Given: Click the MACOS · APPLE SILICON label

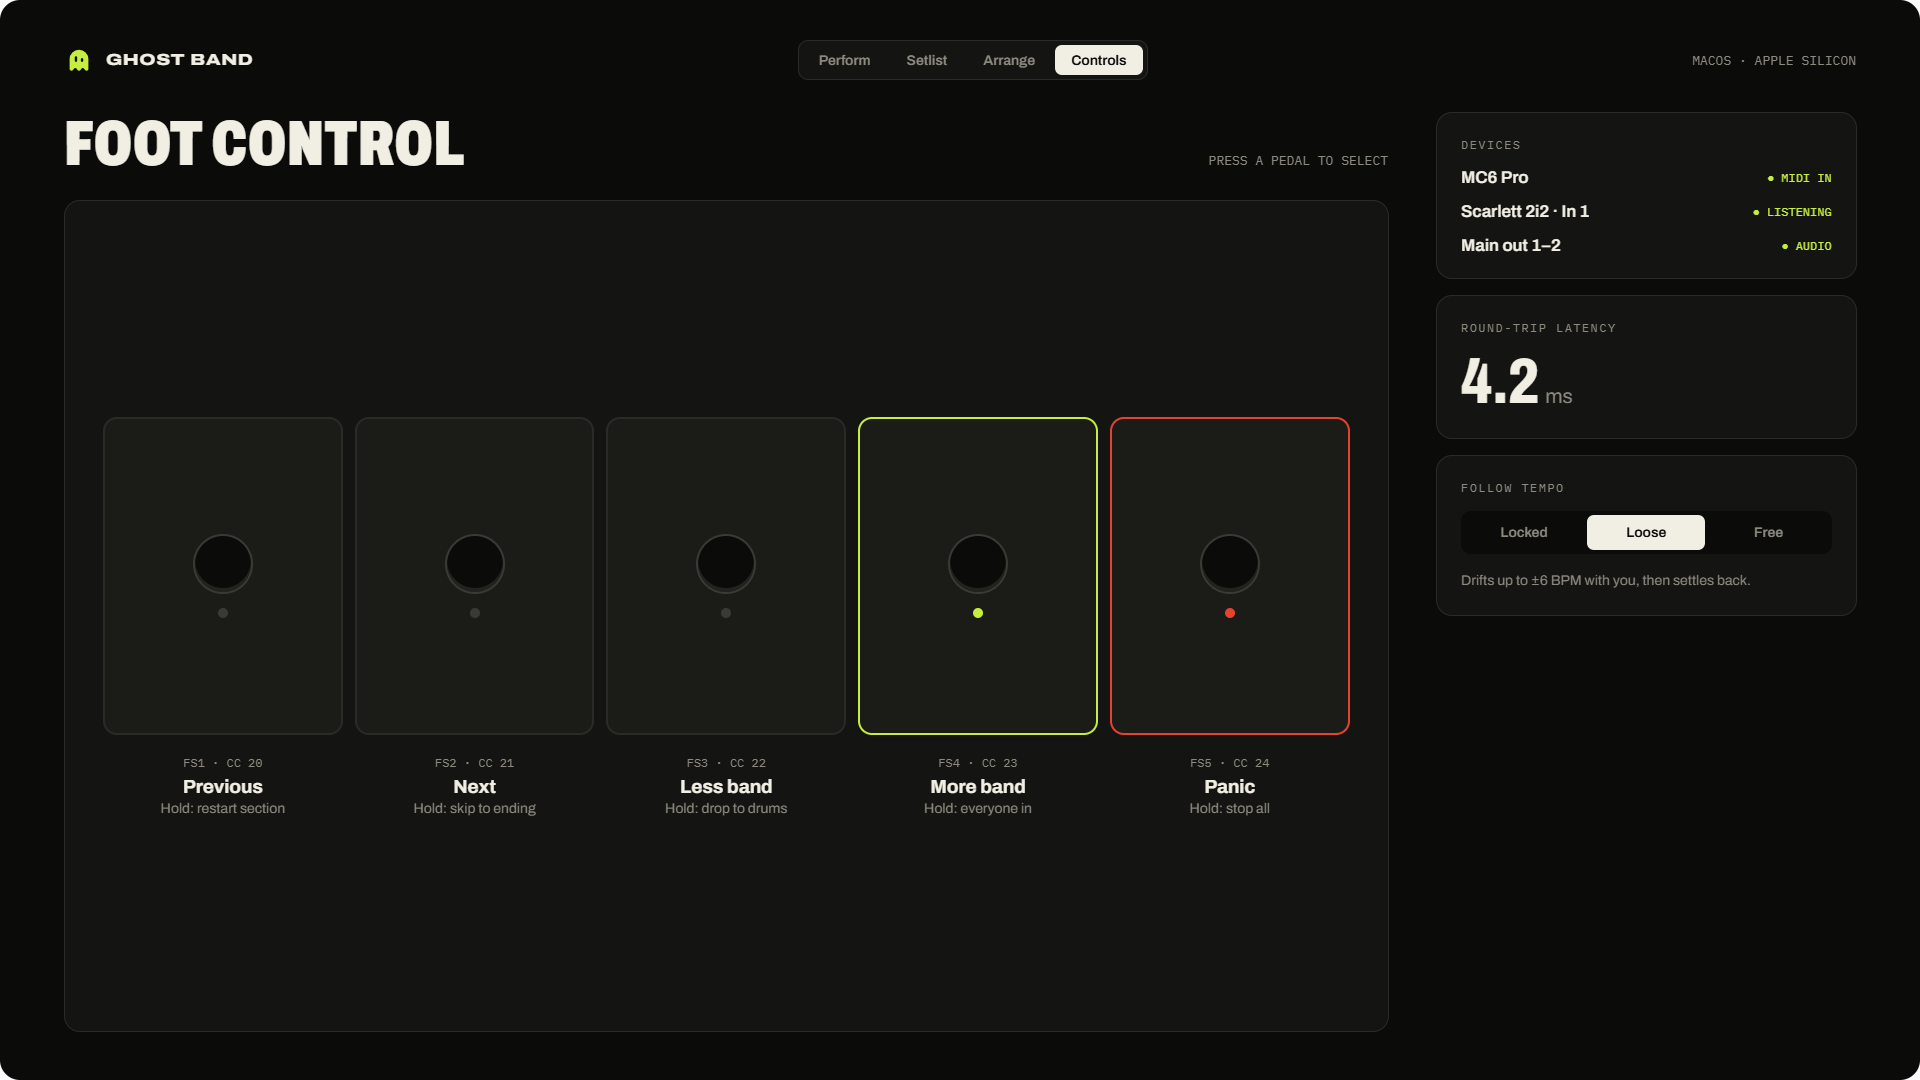Looking at the screenshot, I should 1774,61.
